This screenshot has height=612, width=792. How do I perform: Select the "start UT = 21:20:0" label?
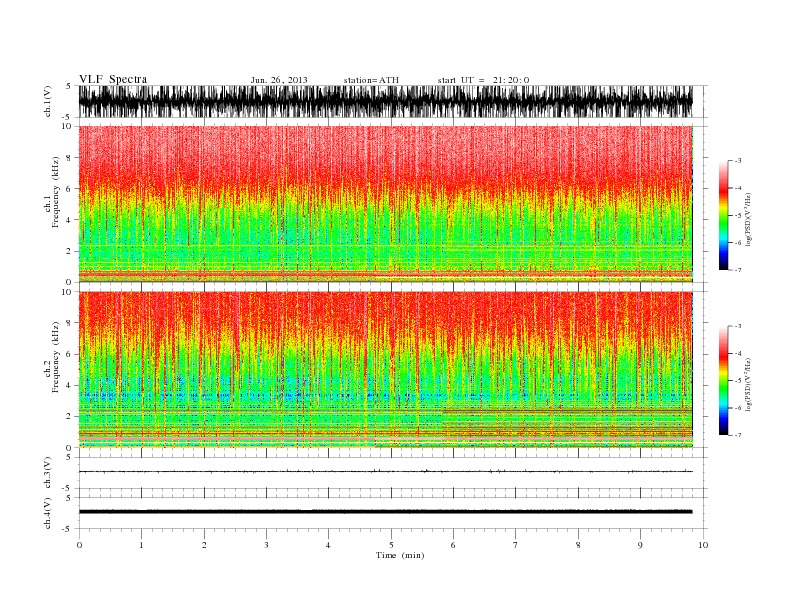(x=483, y=80)
